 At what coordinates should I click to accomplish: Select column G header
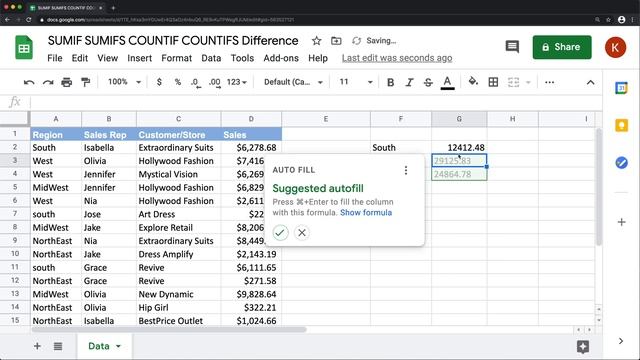point(459,119)
